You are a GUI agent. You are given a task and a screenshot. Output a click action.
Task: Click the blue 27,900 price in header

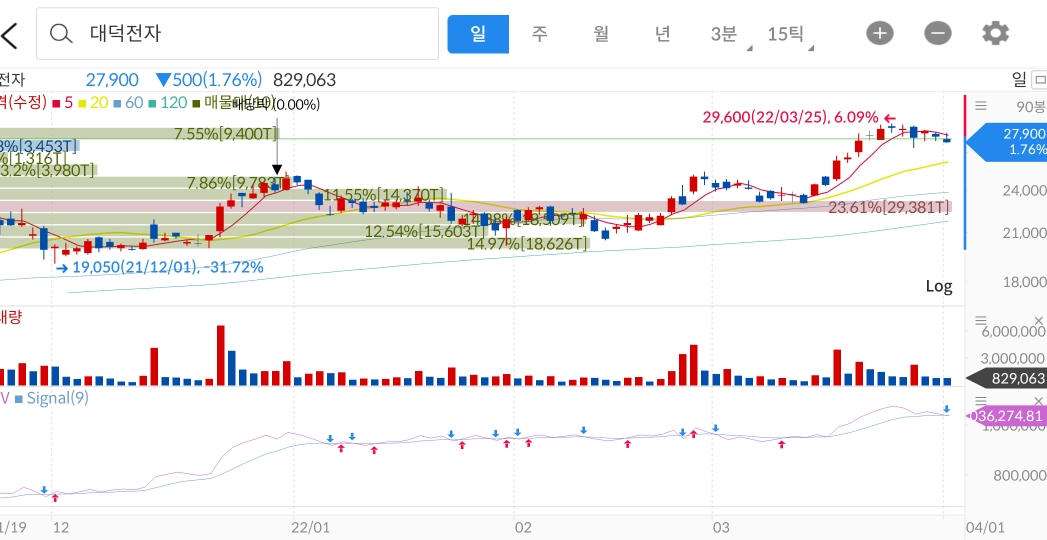[x=112, y=81]
